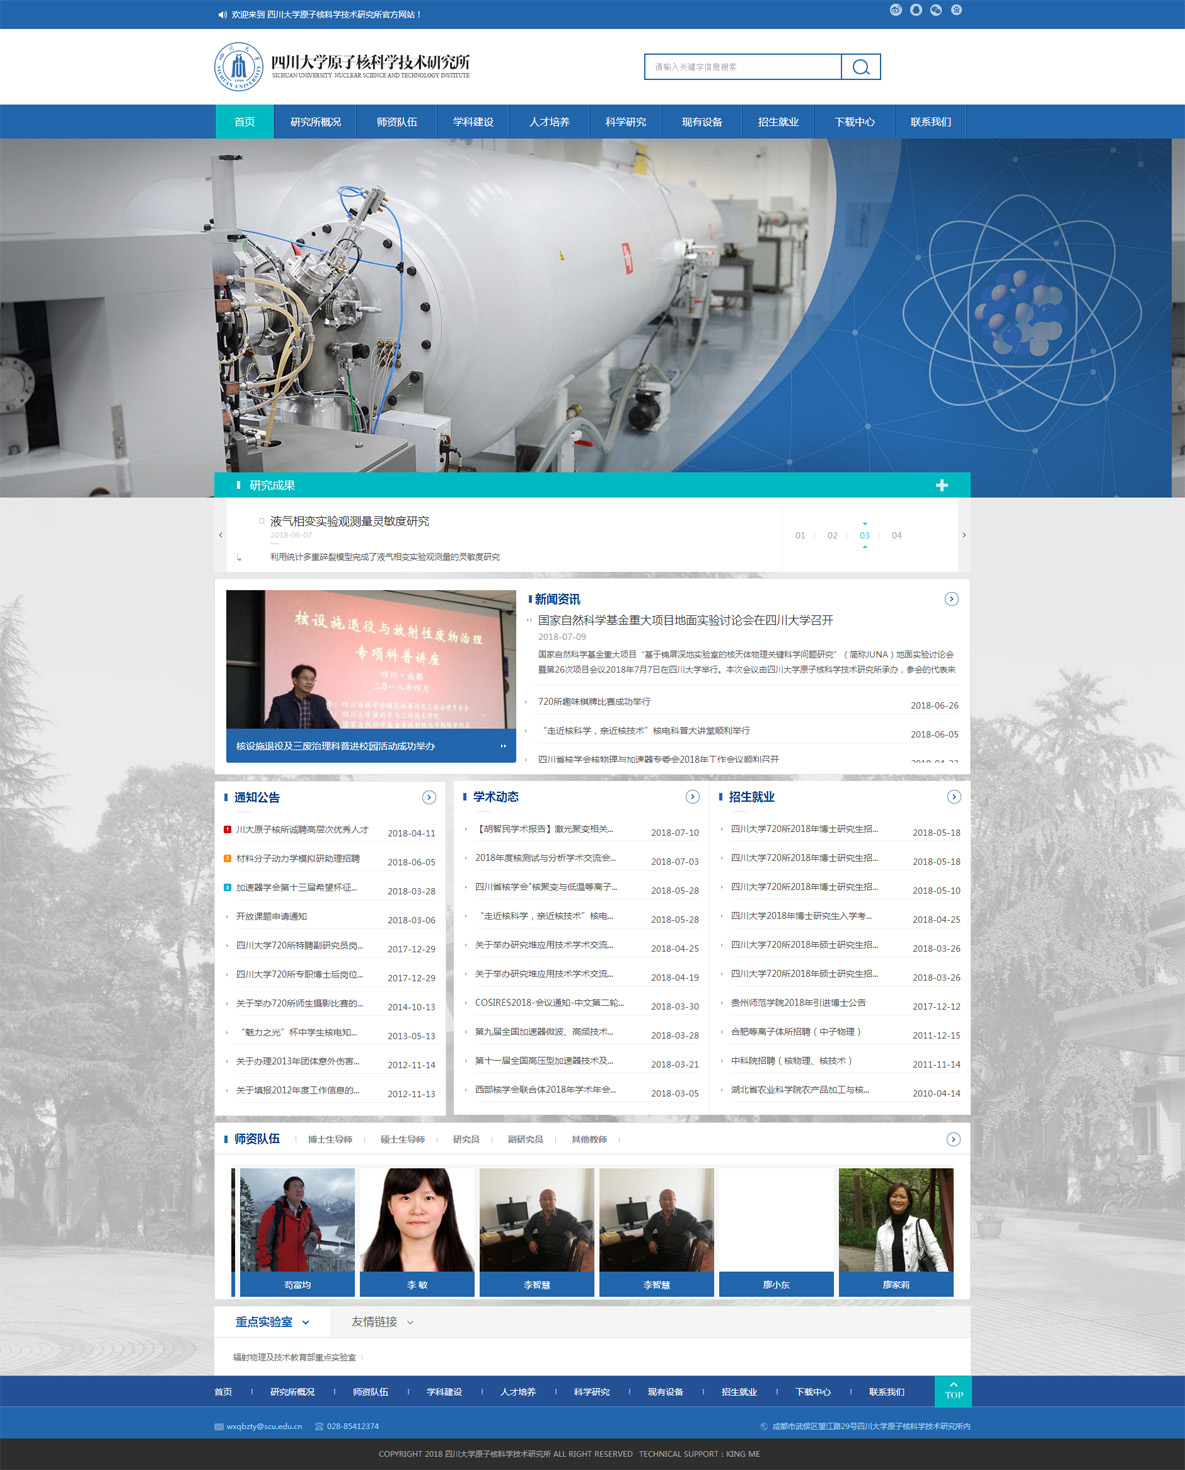
Task: Click the plus icon on 研究成果 bar
Action: coord(941,485)
